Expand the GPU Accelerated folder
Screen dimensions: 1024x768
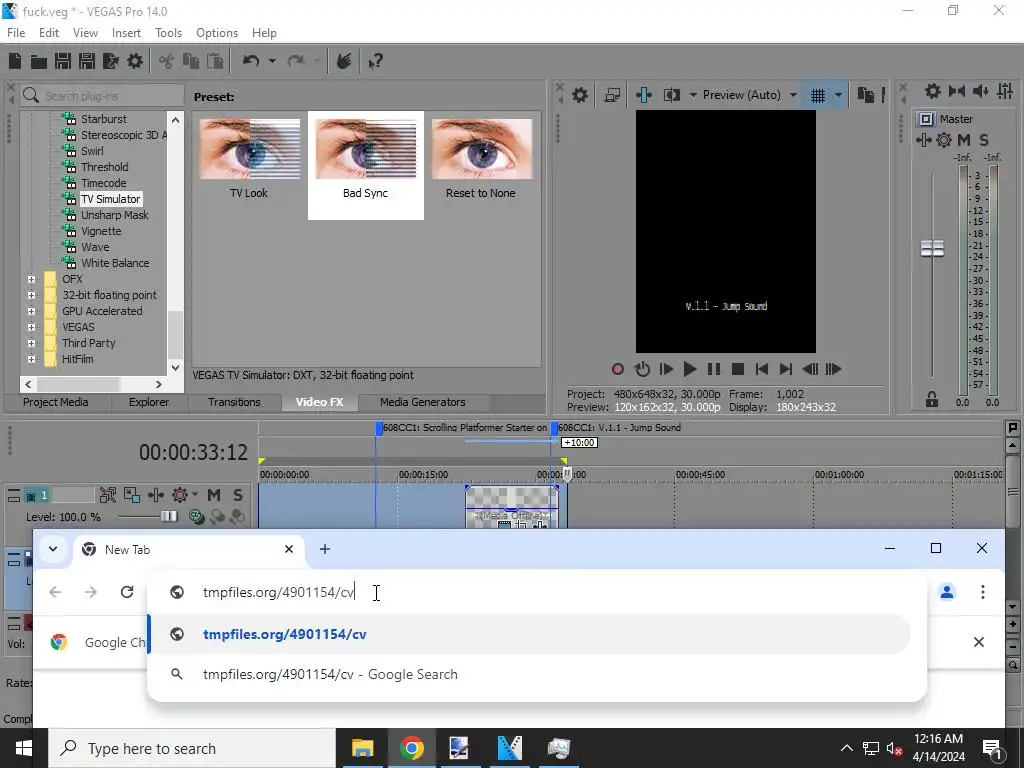coord(31,312)
